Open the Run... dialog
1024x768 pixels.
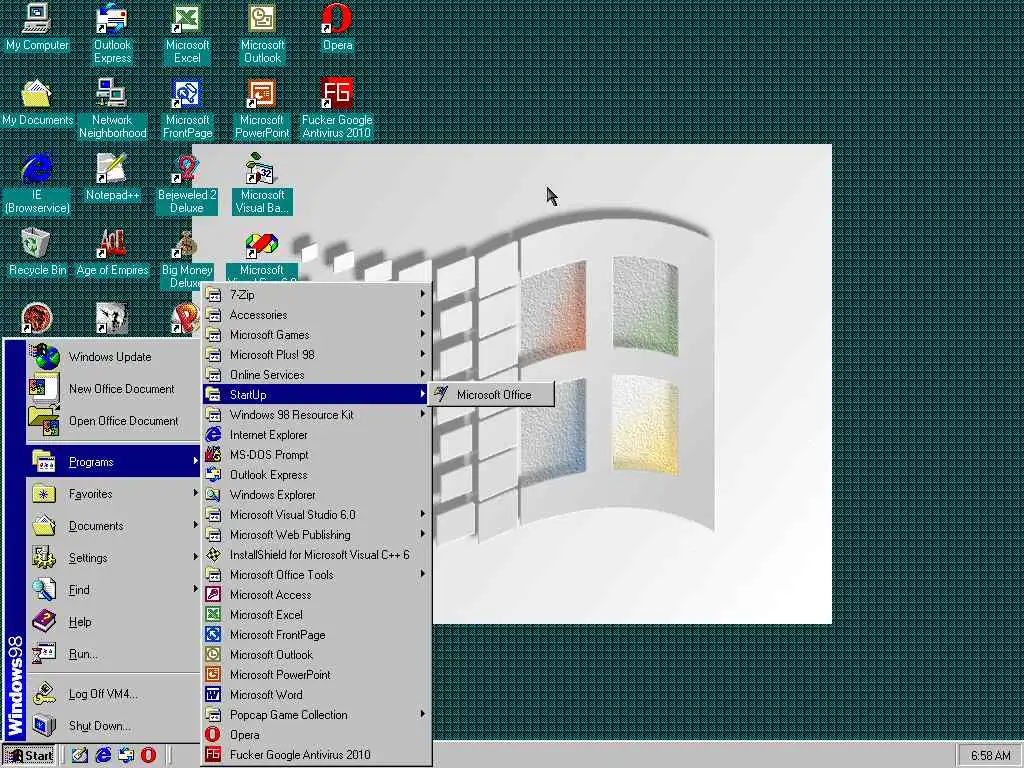[x=114, y=654]
